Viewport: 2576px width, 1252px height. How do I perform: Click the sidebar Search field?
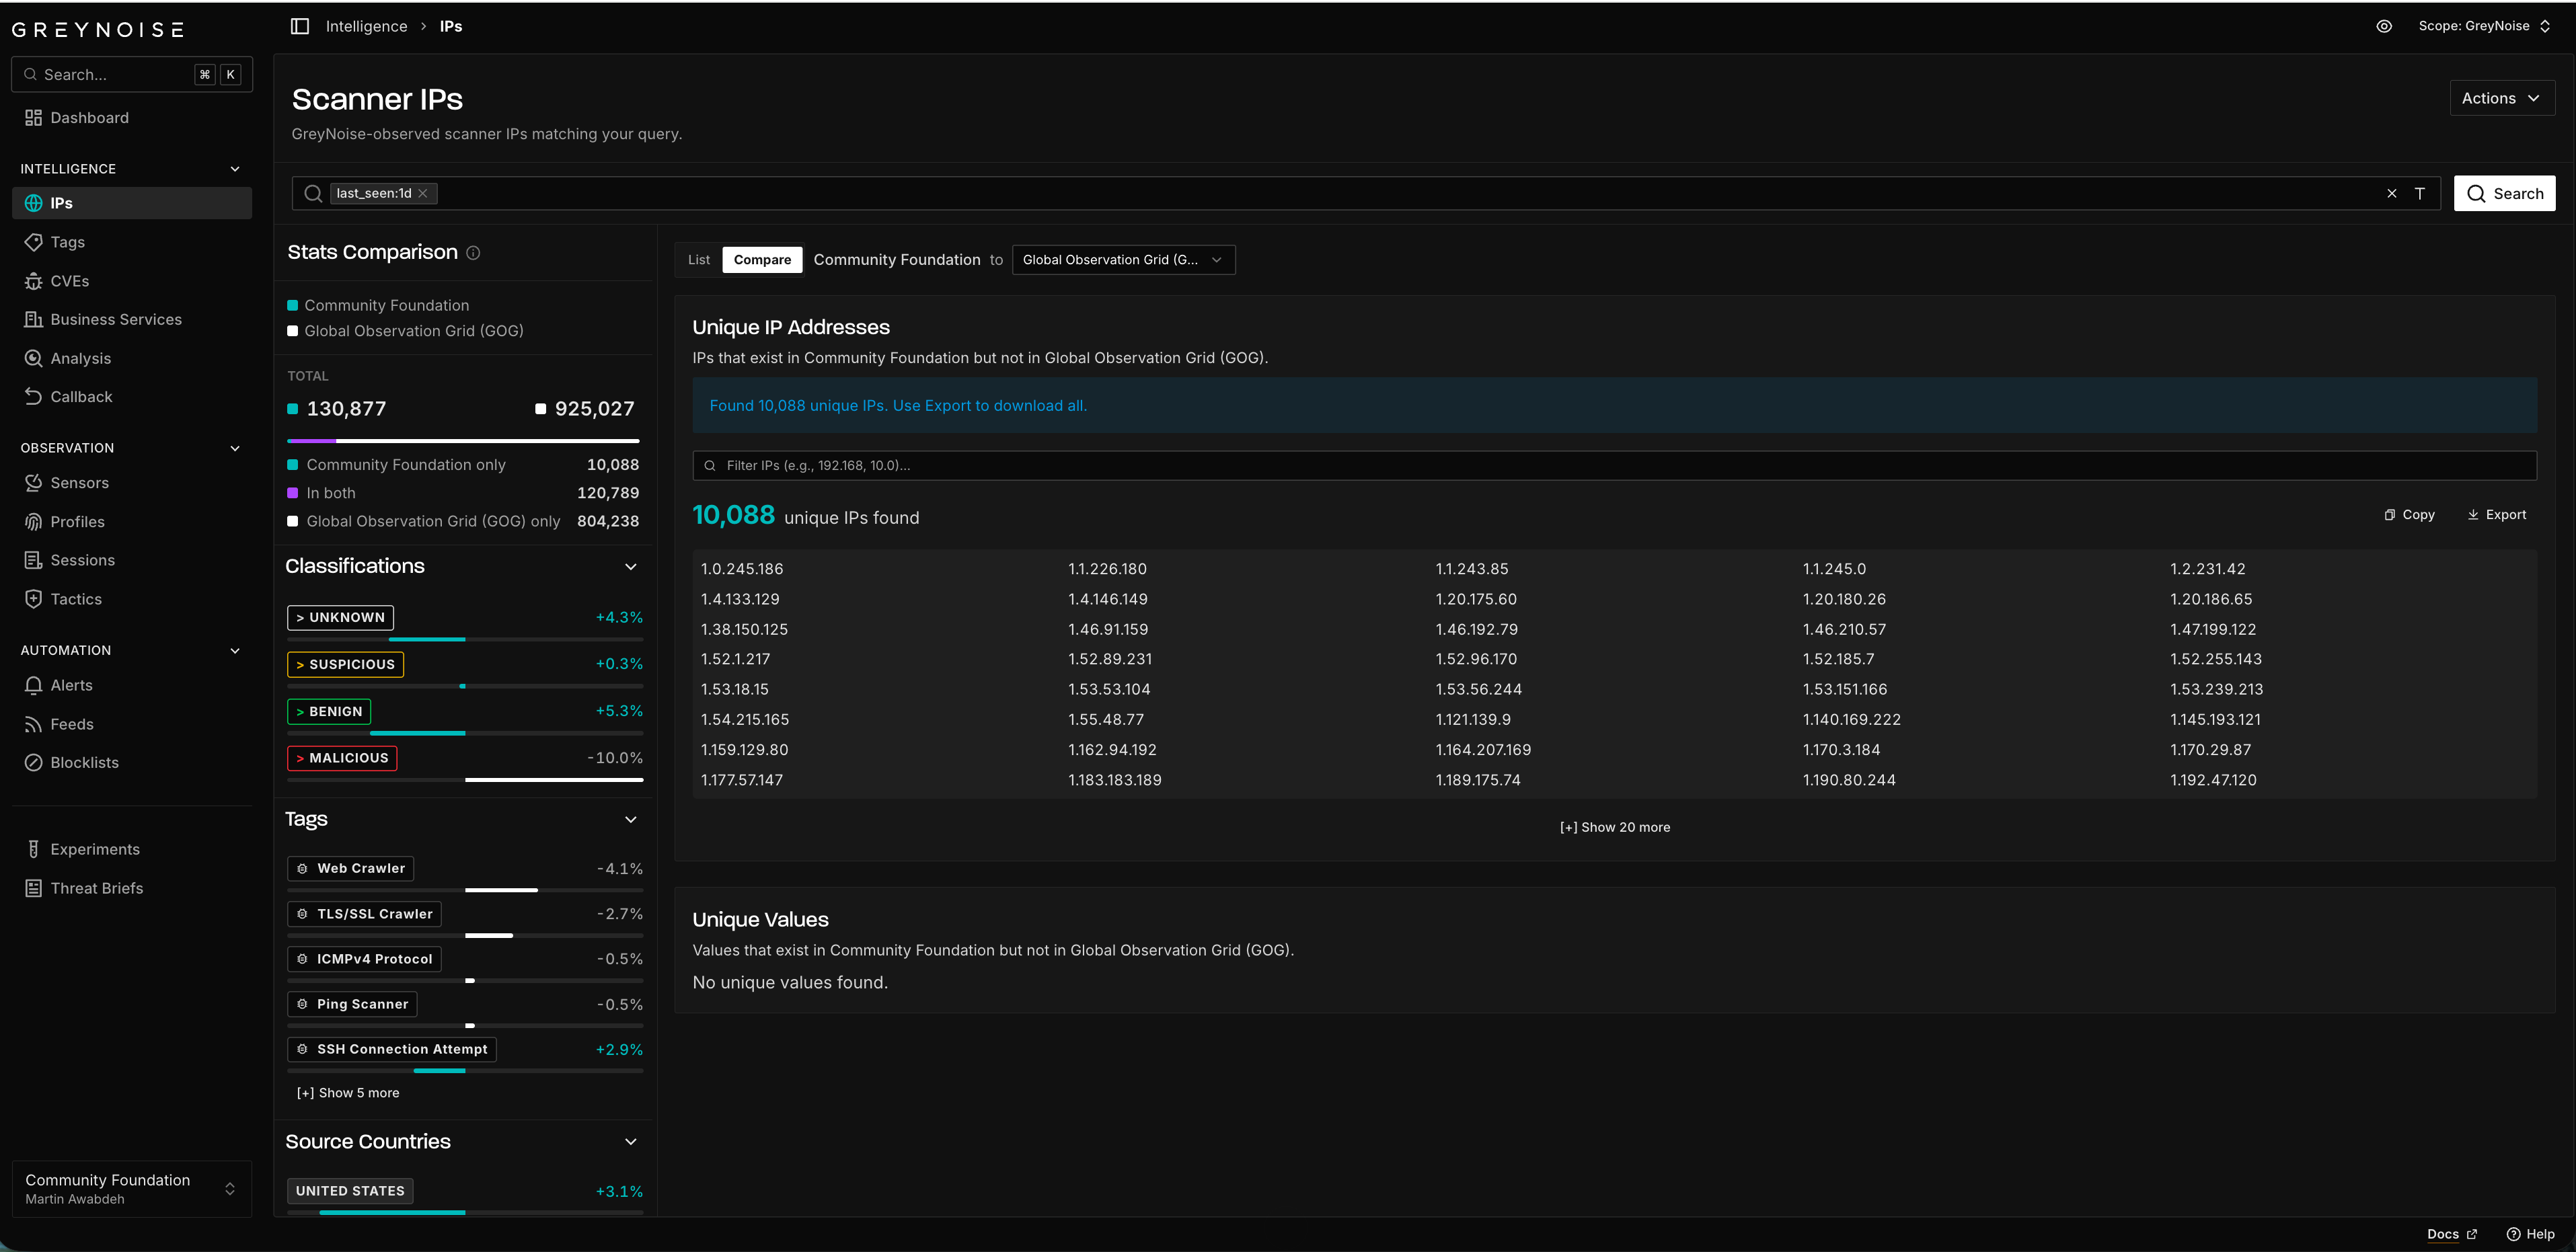pos(132,74)
